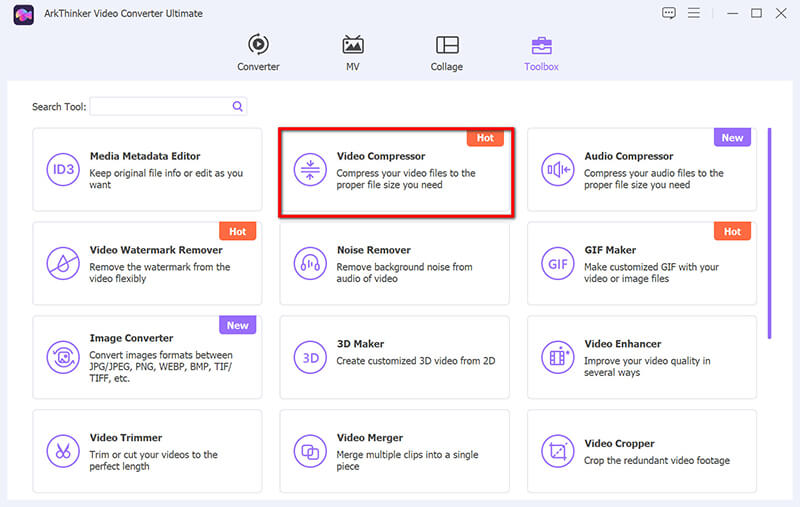Open the Video Merger title
The image size is (800, 507).
[x=370, y=438]
